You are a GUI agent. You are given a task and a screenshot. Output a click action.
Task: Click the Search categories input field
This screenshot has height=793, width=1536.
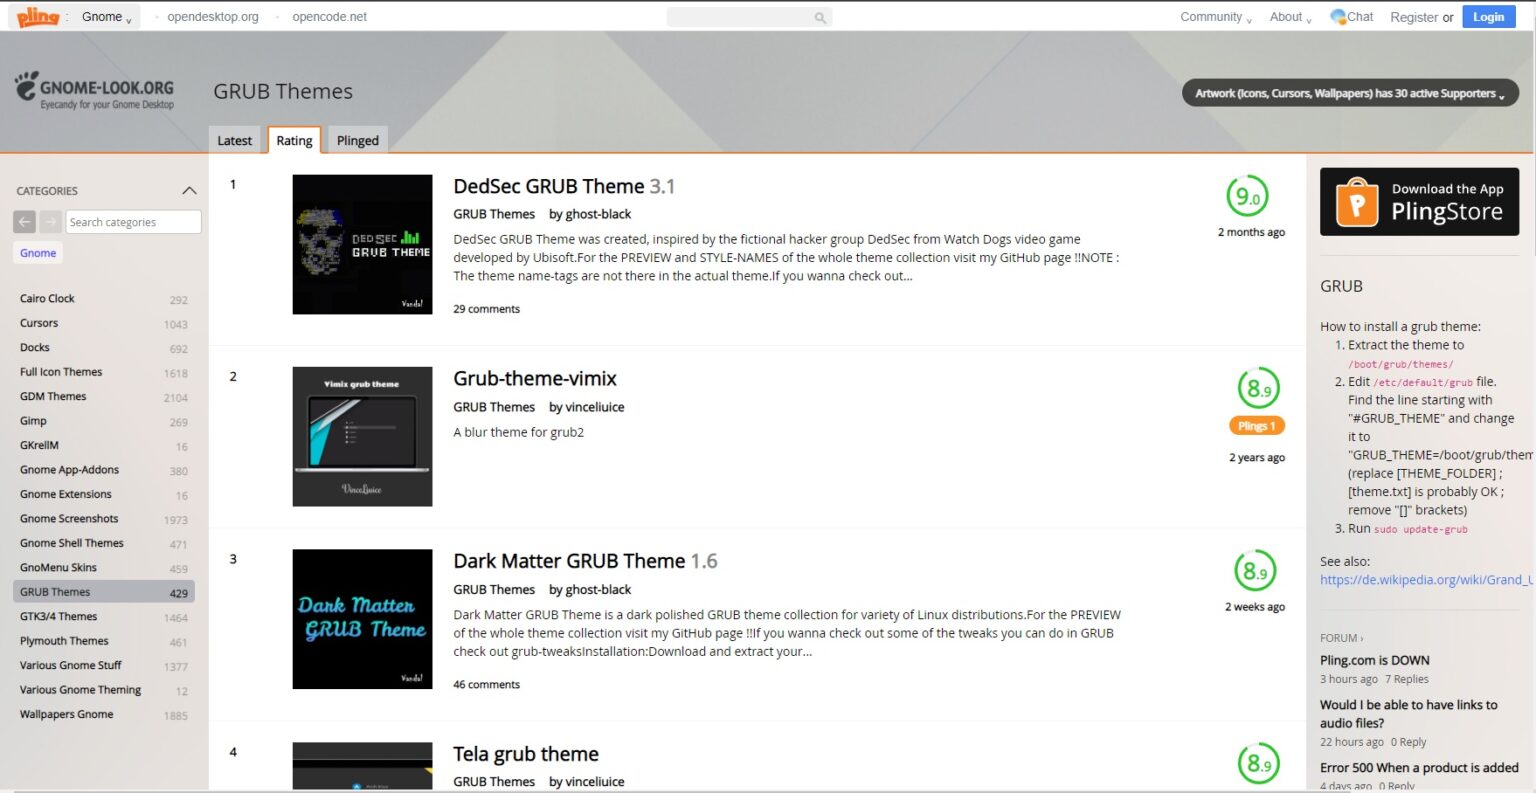point(133,222)
